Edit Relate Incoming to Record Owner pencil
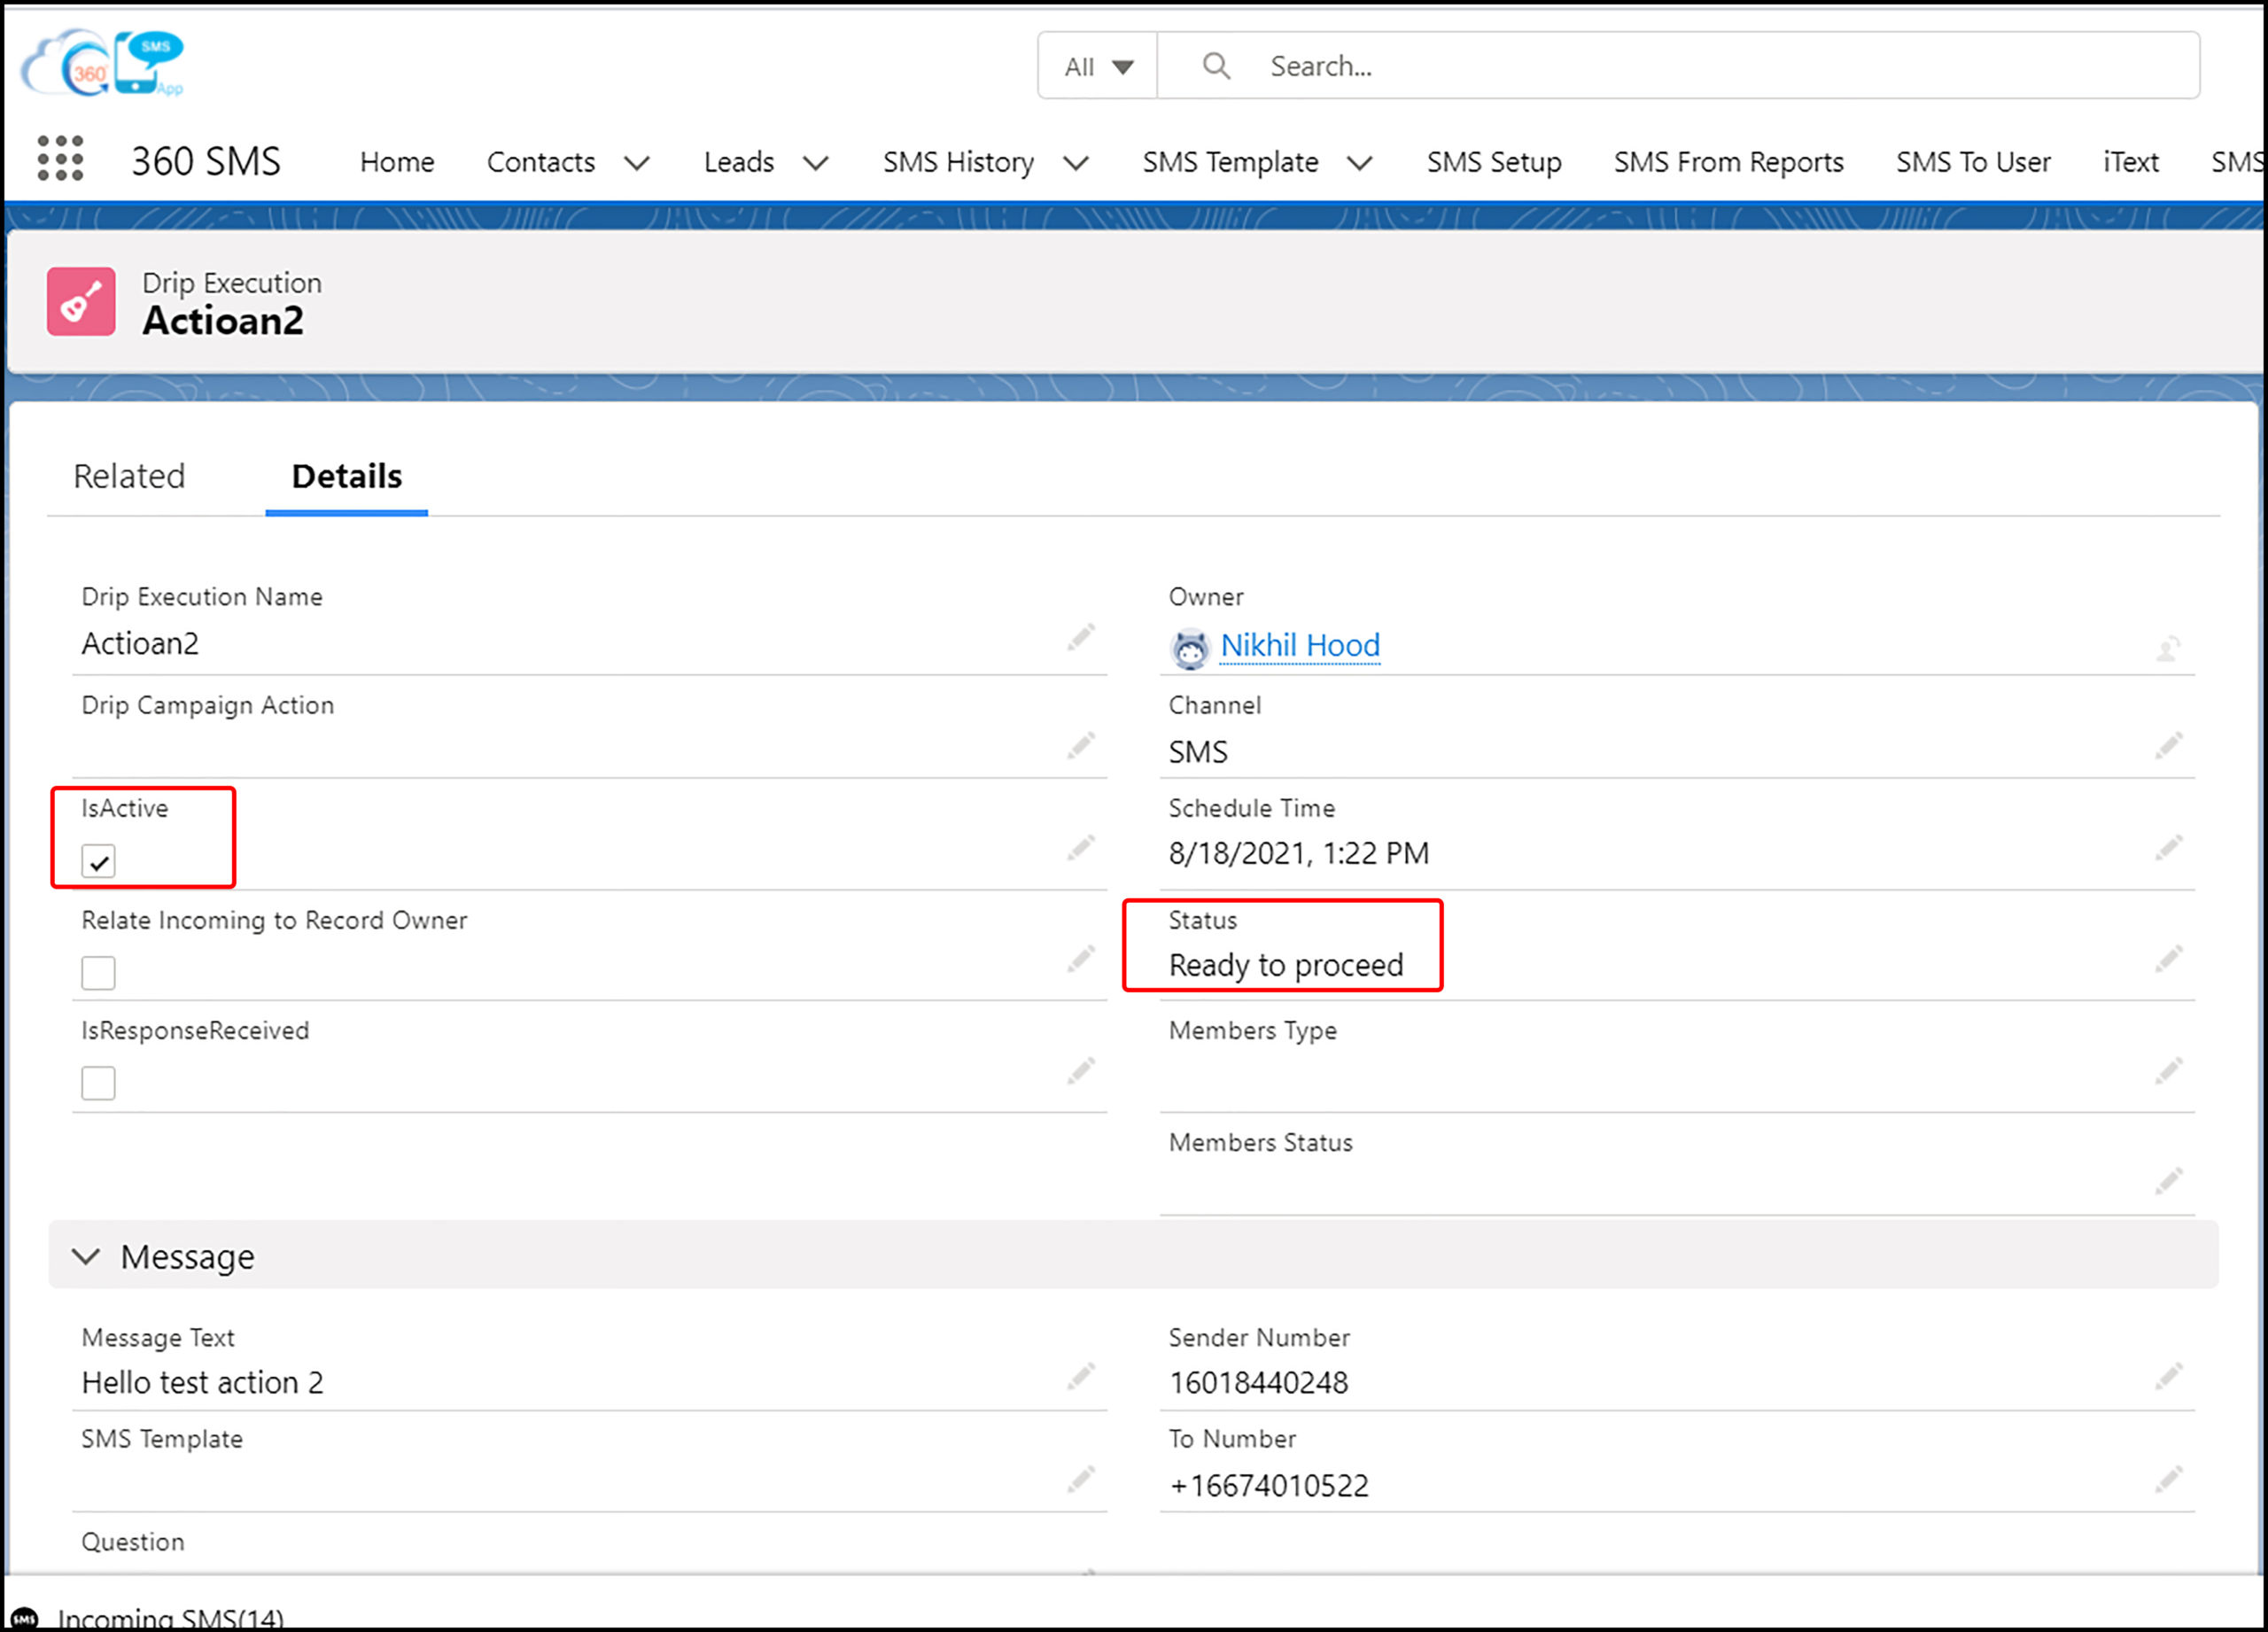Viewport: 2268px width, 1632px height. [x=1081, y=960]
